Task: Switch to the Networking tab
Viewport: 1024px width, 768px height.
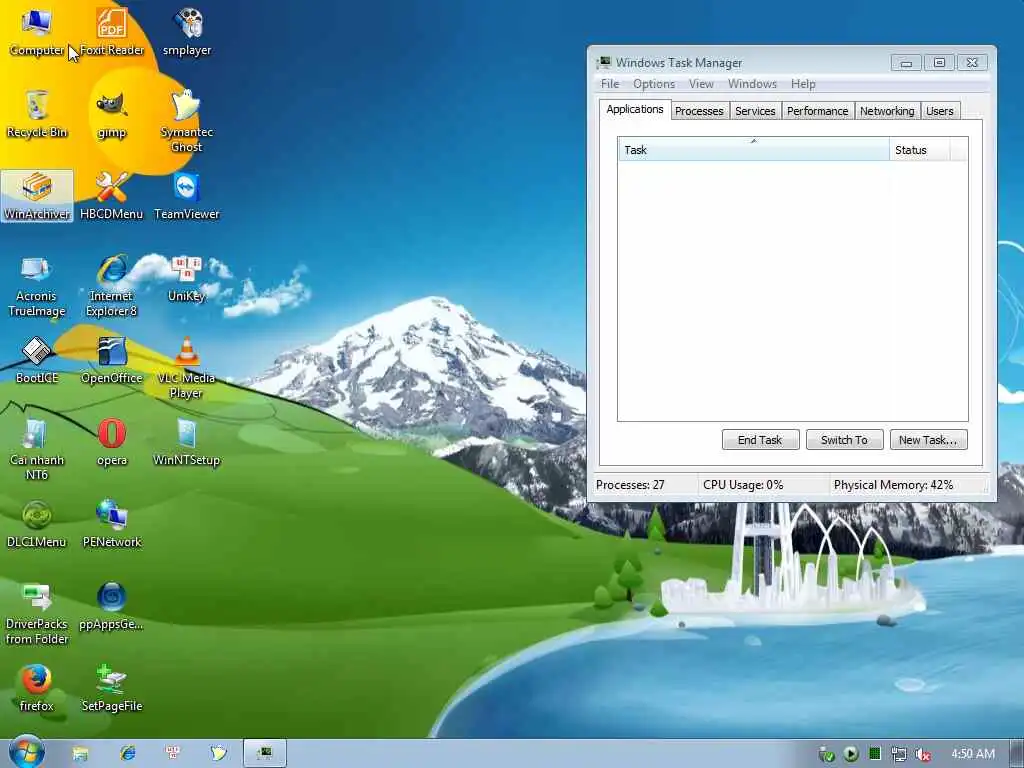Action: point(887,111)
